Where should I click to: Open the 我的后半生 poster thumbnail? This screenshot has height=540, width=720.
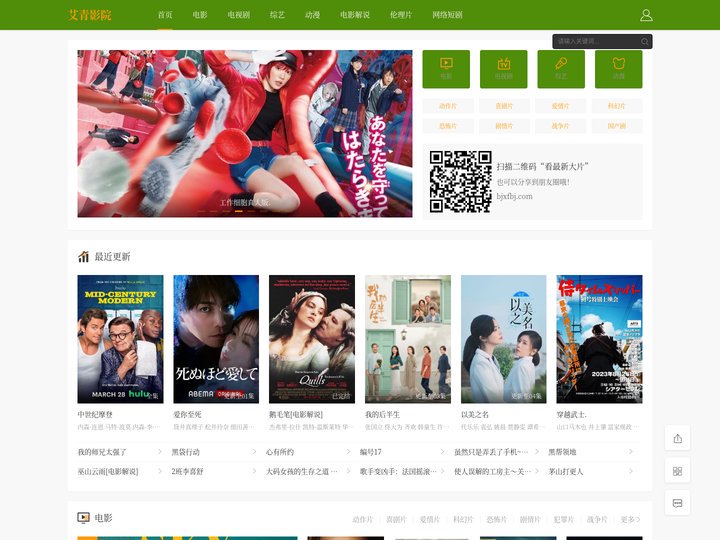408,339
